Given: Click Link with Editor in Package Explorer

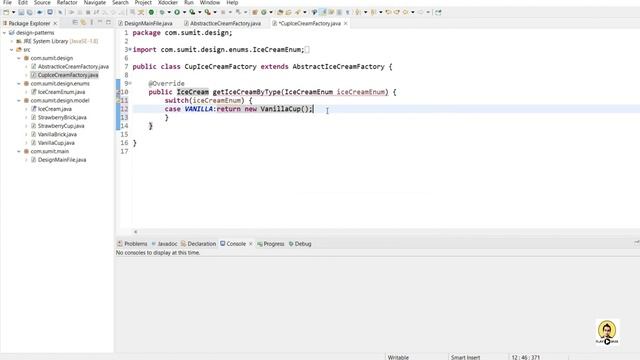Looking at the screenshot, I should tap(83, 23).
